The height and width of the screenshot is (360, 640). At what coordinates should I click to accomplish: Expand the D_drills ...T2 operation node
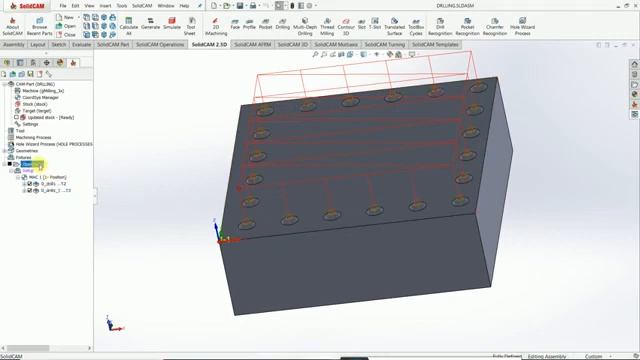coord(24,184)
